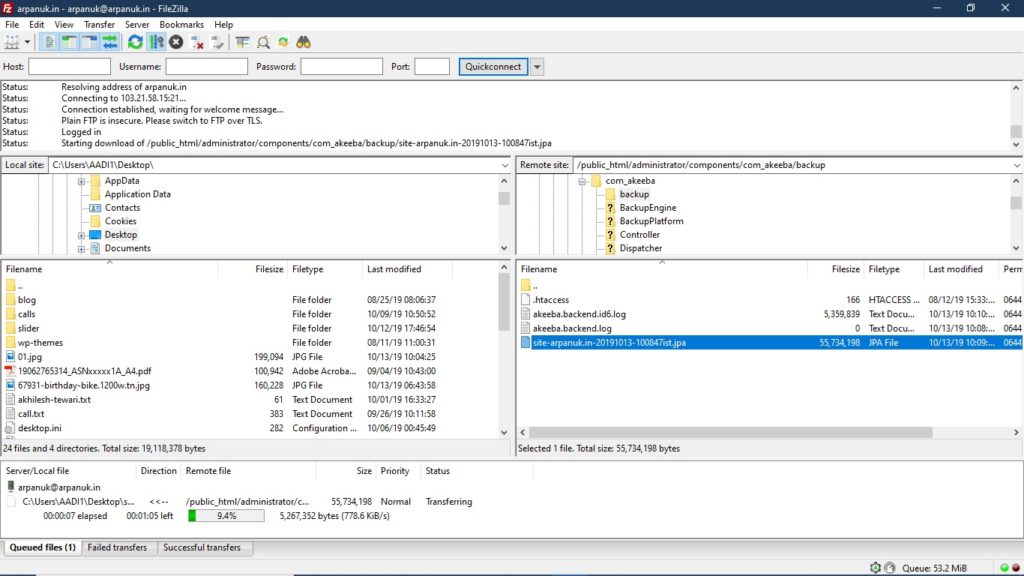Click the red activity indicator light
Viewport: 1024px width, 576px height.
1016,568
